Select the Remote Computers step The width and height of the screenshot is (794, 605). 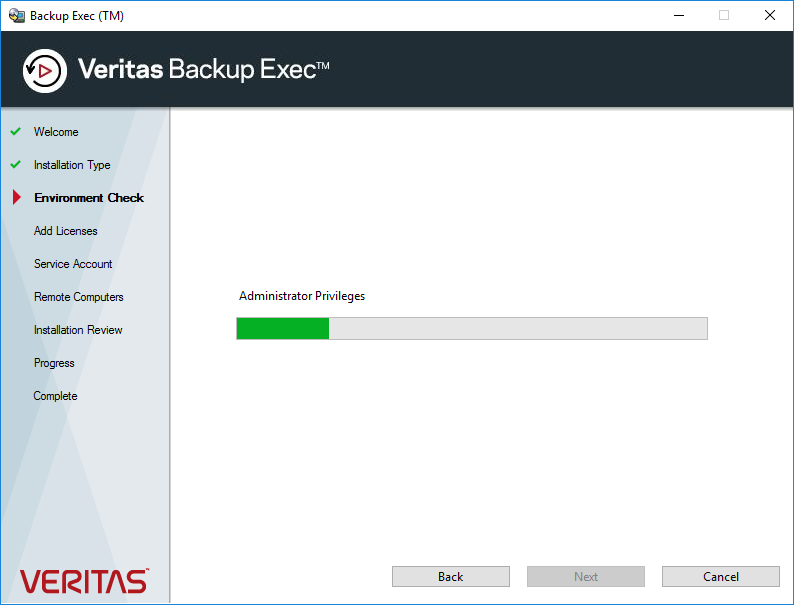pyautogui.click(x=78, y=297)
